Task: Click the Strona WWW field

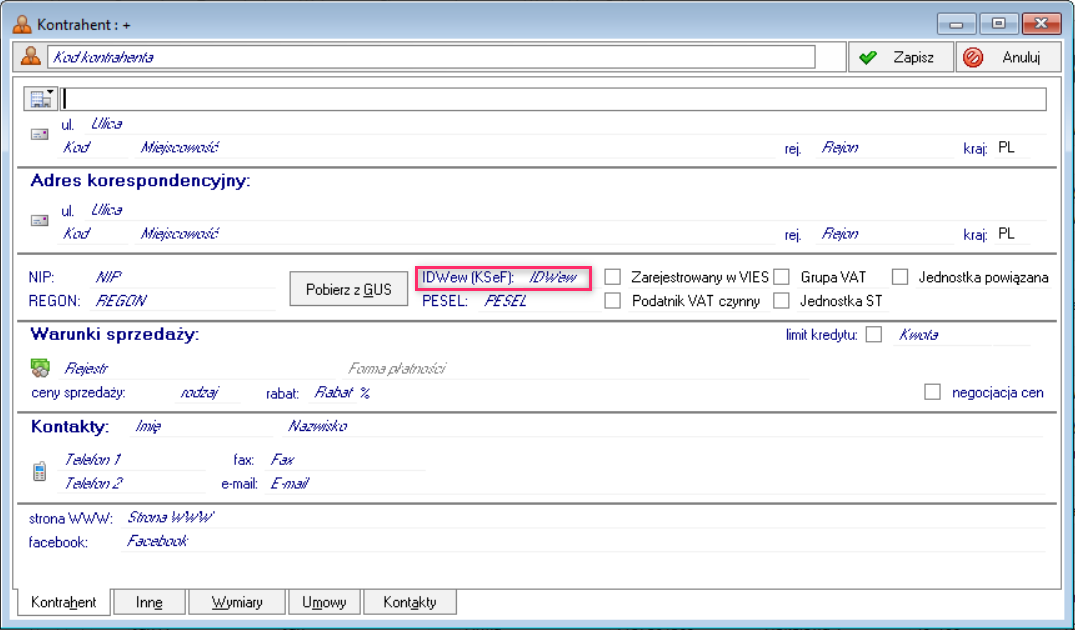Action: point(584,518)
